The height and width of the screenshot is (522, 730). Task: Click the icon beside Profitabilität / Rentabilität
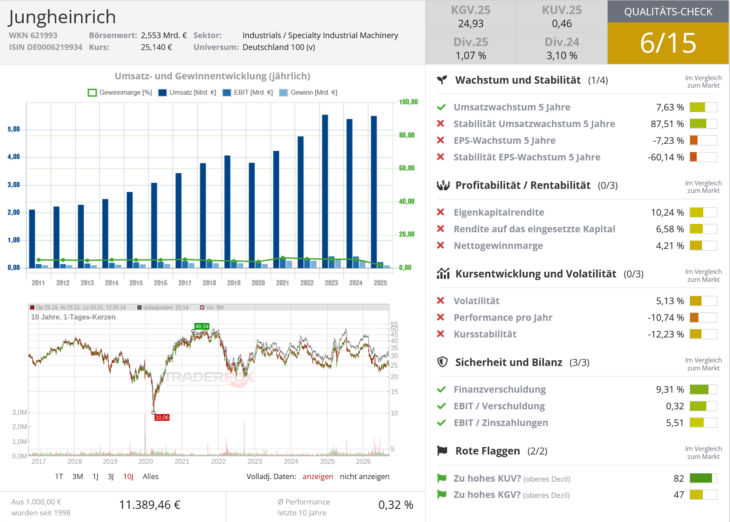click(443, 185)
